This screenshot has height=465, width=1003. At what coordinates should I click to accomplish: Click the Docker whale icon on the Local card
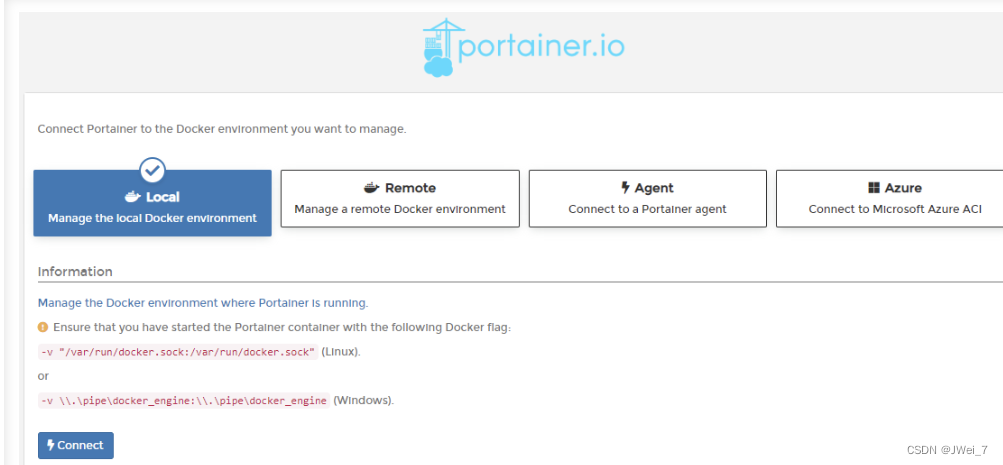coord(133,197)
